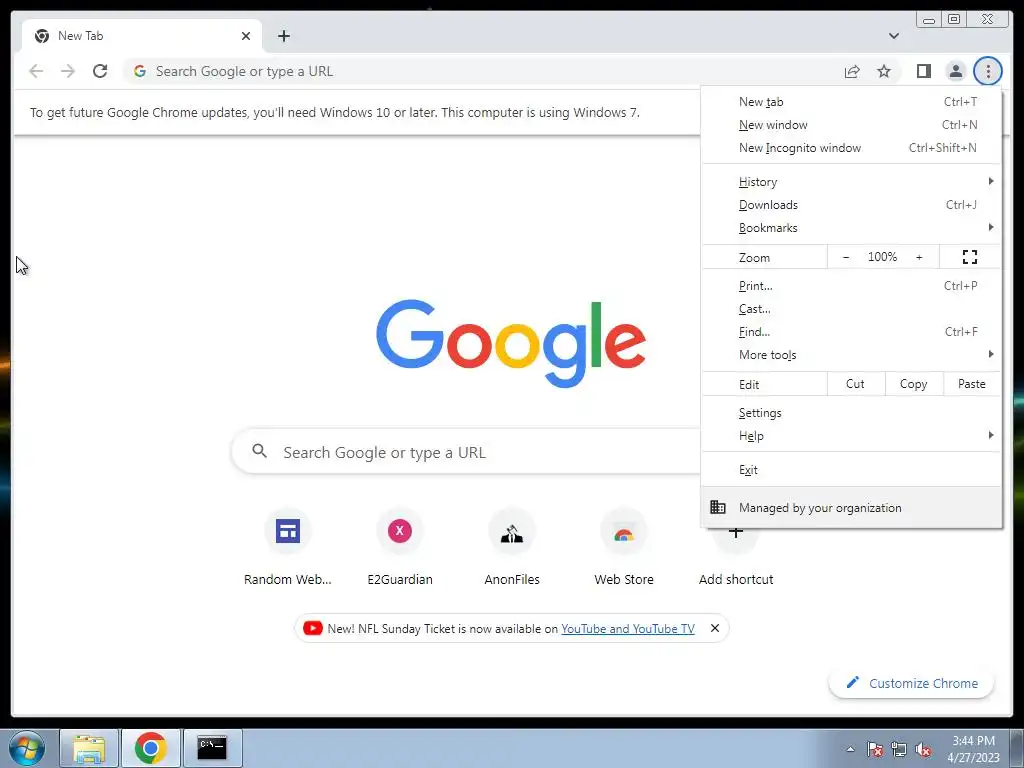
Task: Choose Find... from the menu
Action: coord(851,332)
